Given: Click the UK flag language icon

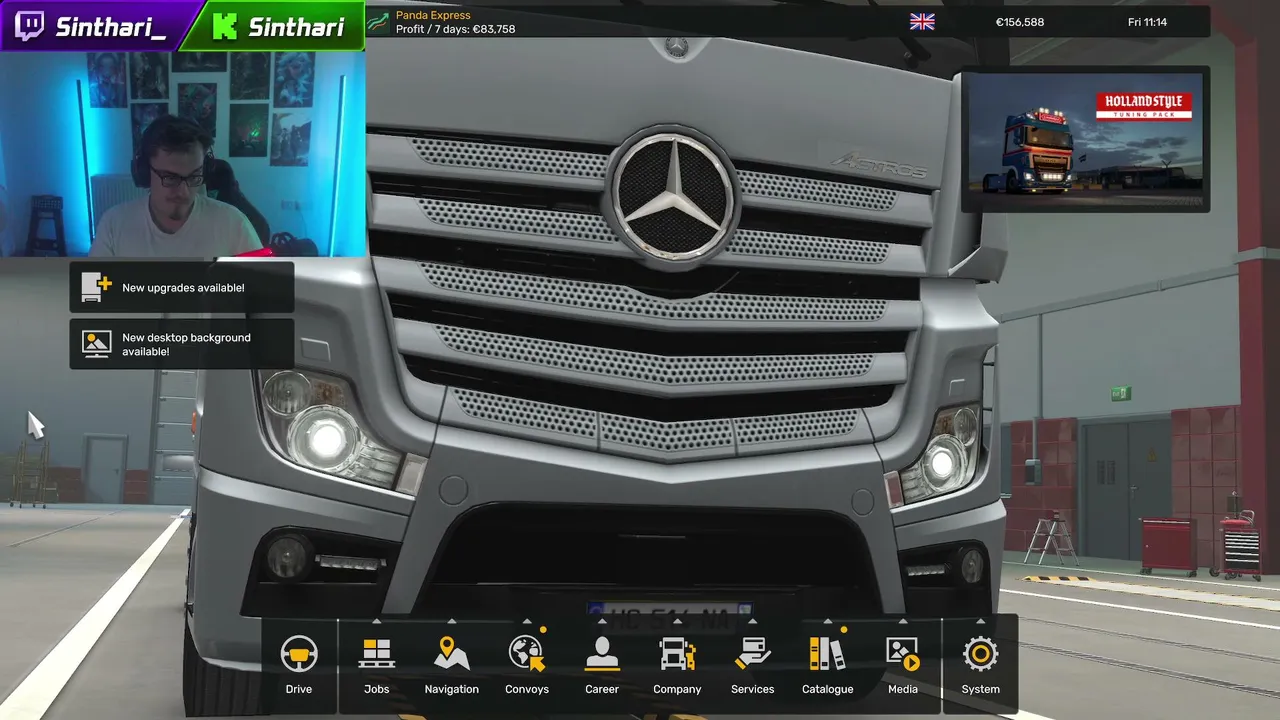Looking at the screenshot, I should (922, 22).
